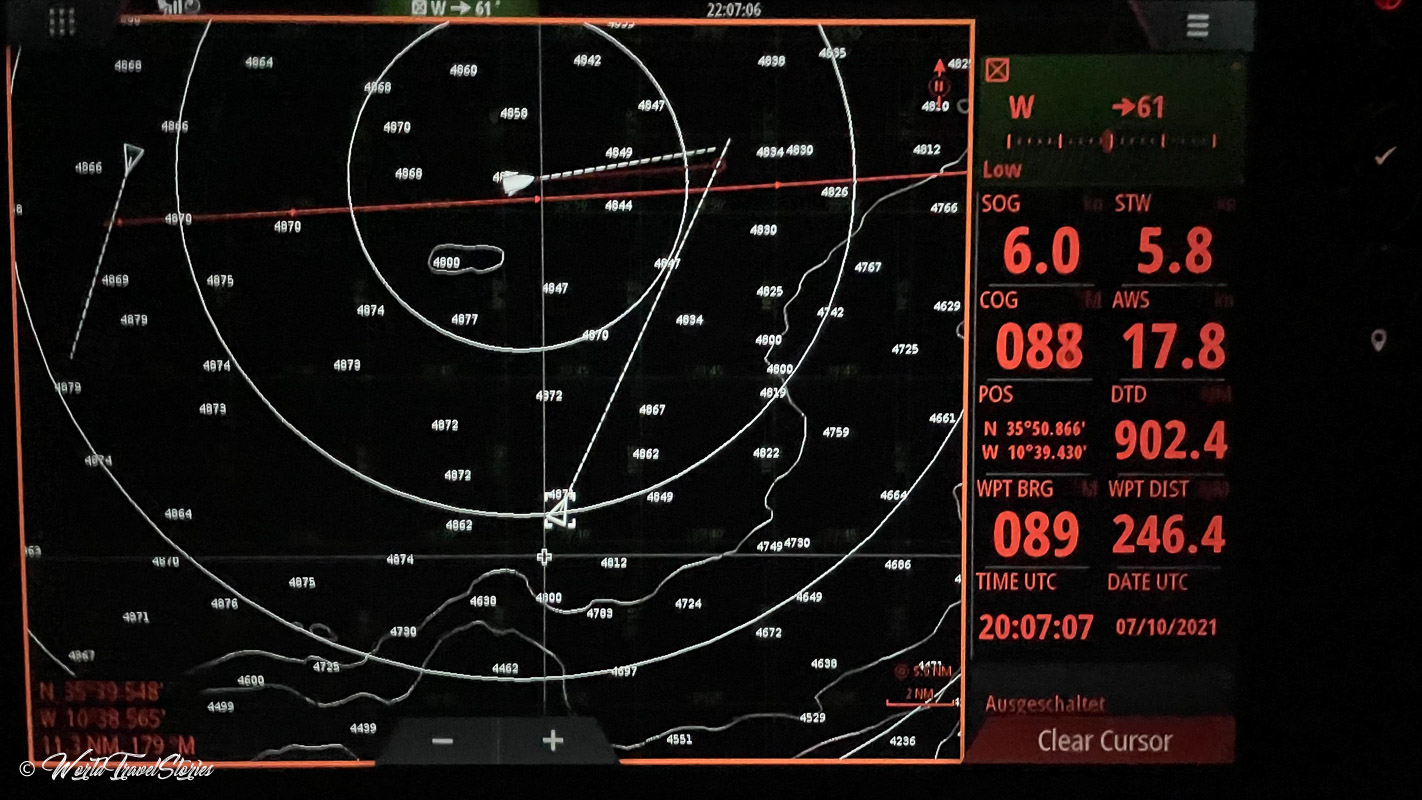Select the COG 088 data field
1422x800 pixels.
click(x=1038, y=335)
